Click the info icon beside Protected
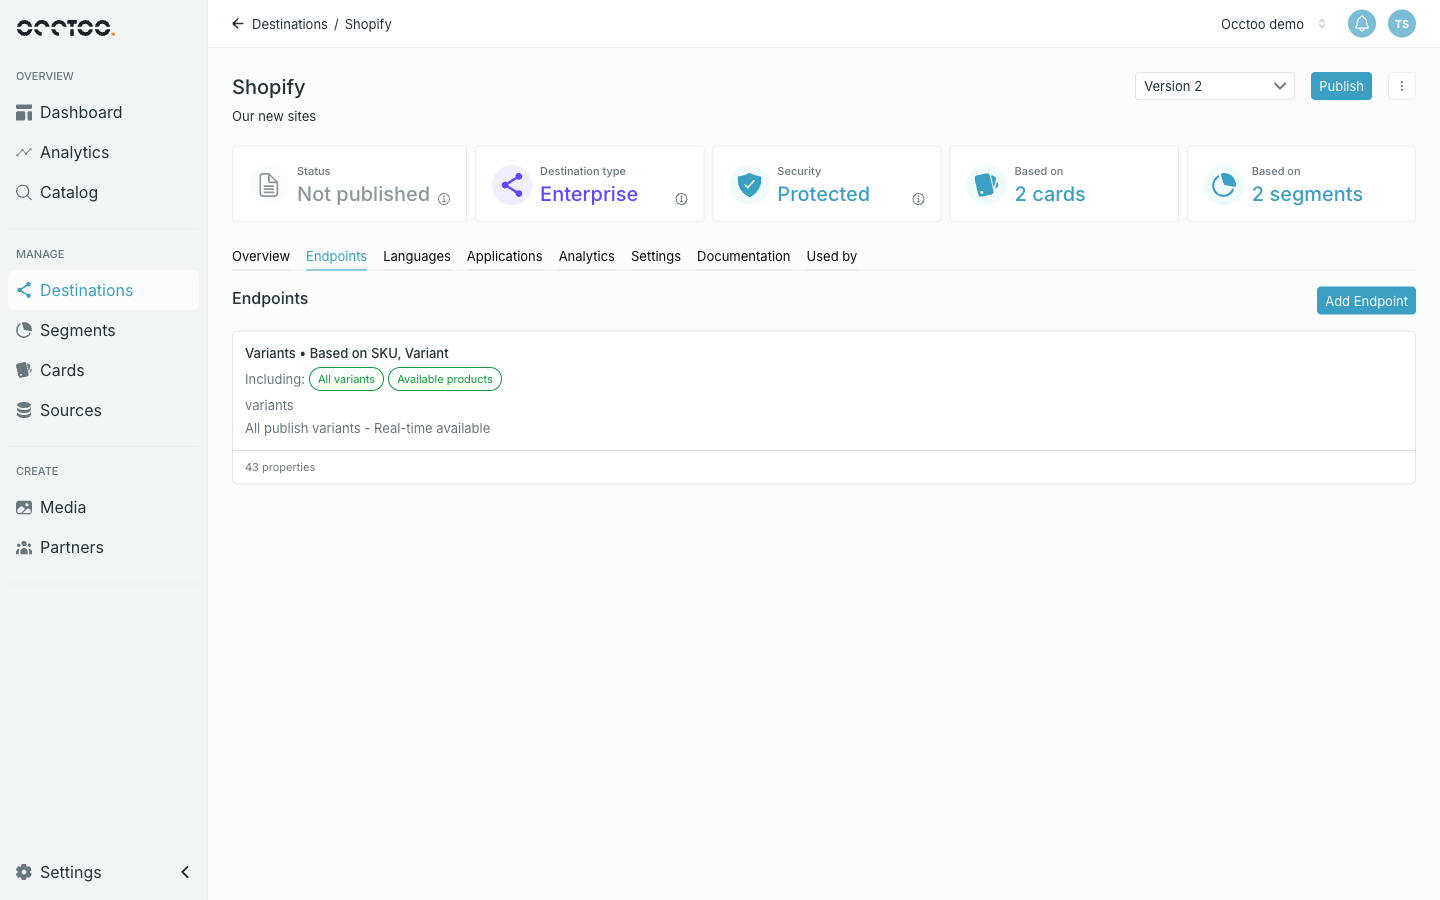 click(918, 199)
